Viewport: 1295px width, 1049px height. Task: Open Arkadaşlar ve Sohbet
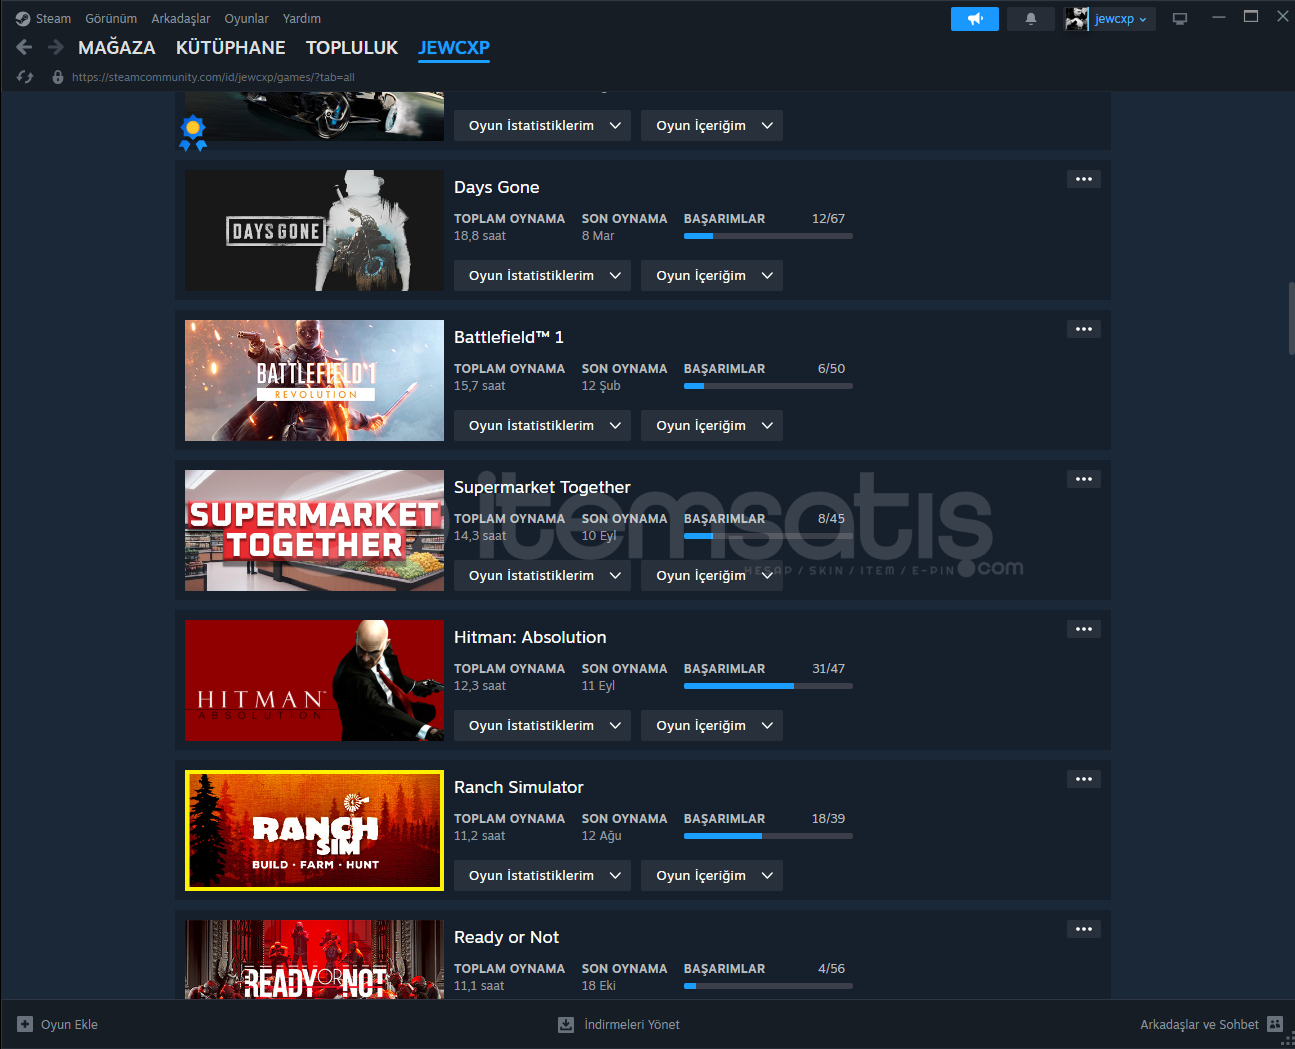[x=1211, y=1024]
